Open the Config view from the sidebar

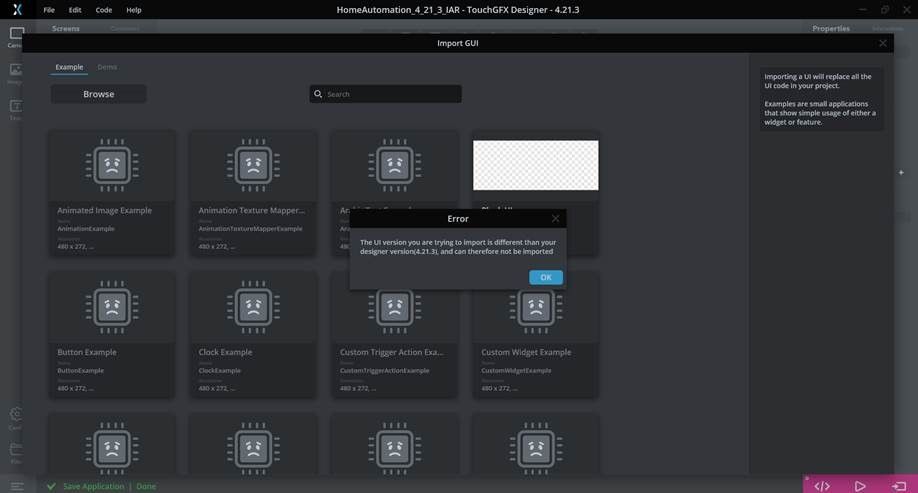(15, 419)
